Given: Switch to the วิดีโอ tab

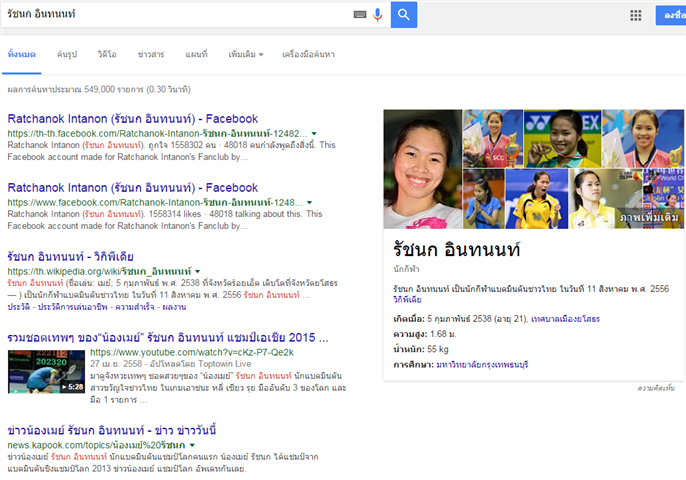Looking at the screenshot, I should tap(107, 54).
